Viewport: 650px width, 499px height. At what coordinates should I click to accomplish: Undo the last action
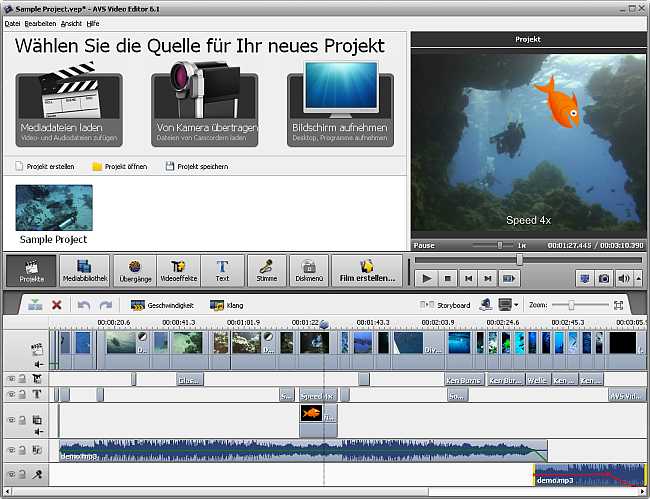[x=84, y=305]
